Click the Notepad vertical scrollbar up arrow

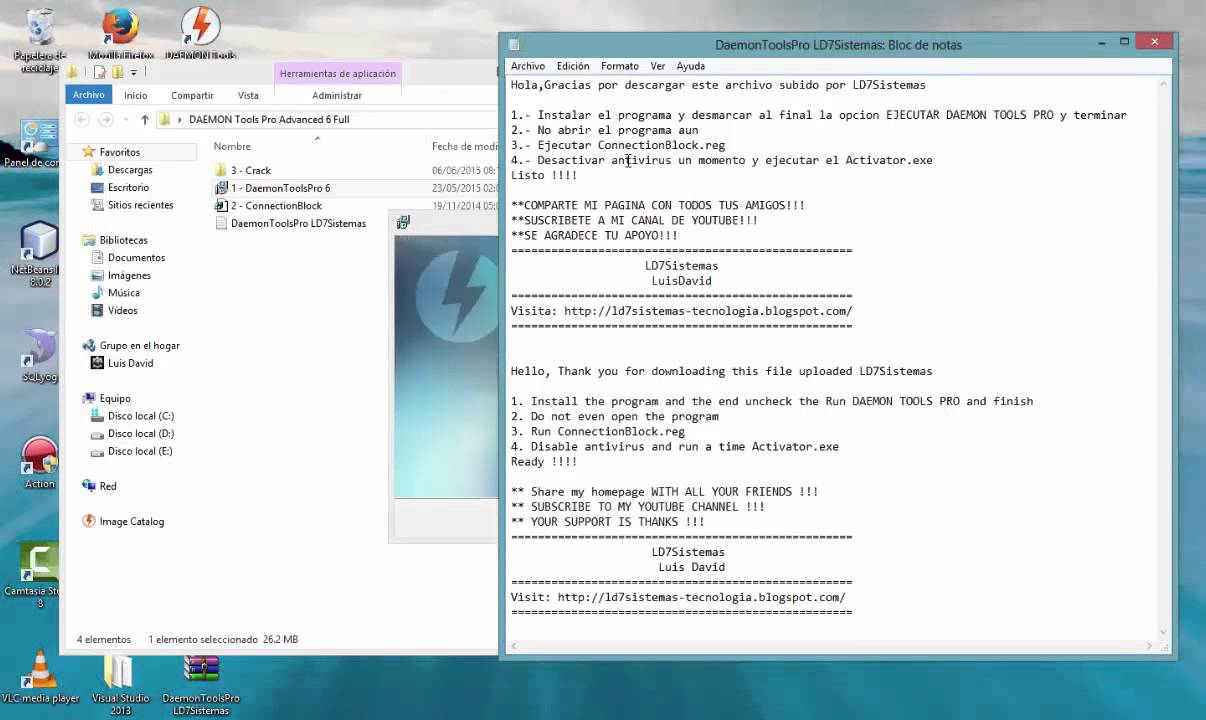tap(1163, 85)
